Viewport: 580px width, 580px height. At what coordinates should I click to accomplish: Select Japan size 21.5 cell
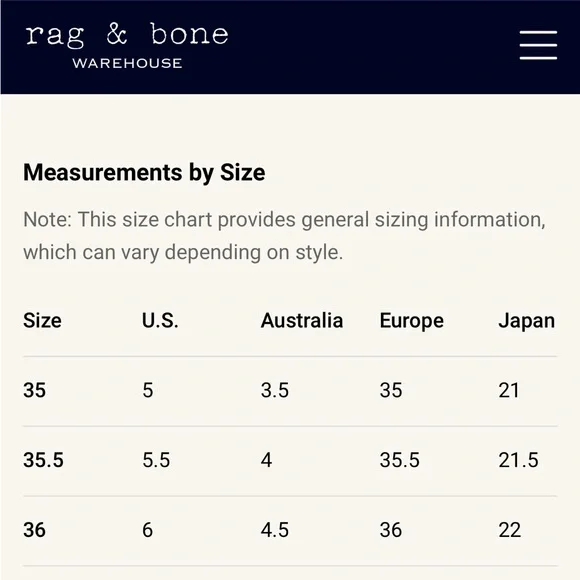[518, 460]
